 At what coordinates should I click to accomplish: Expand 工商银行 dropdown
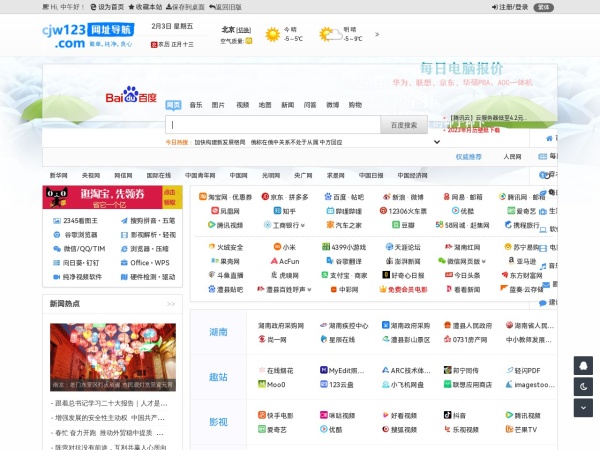303,225
